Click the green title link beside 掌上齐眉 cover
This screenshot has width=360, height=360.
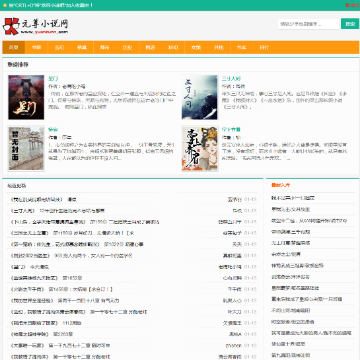[x=231, y=129]
